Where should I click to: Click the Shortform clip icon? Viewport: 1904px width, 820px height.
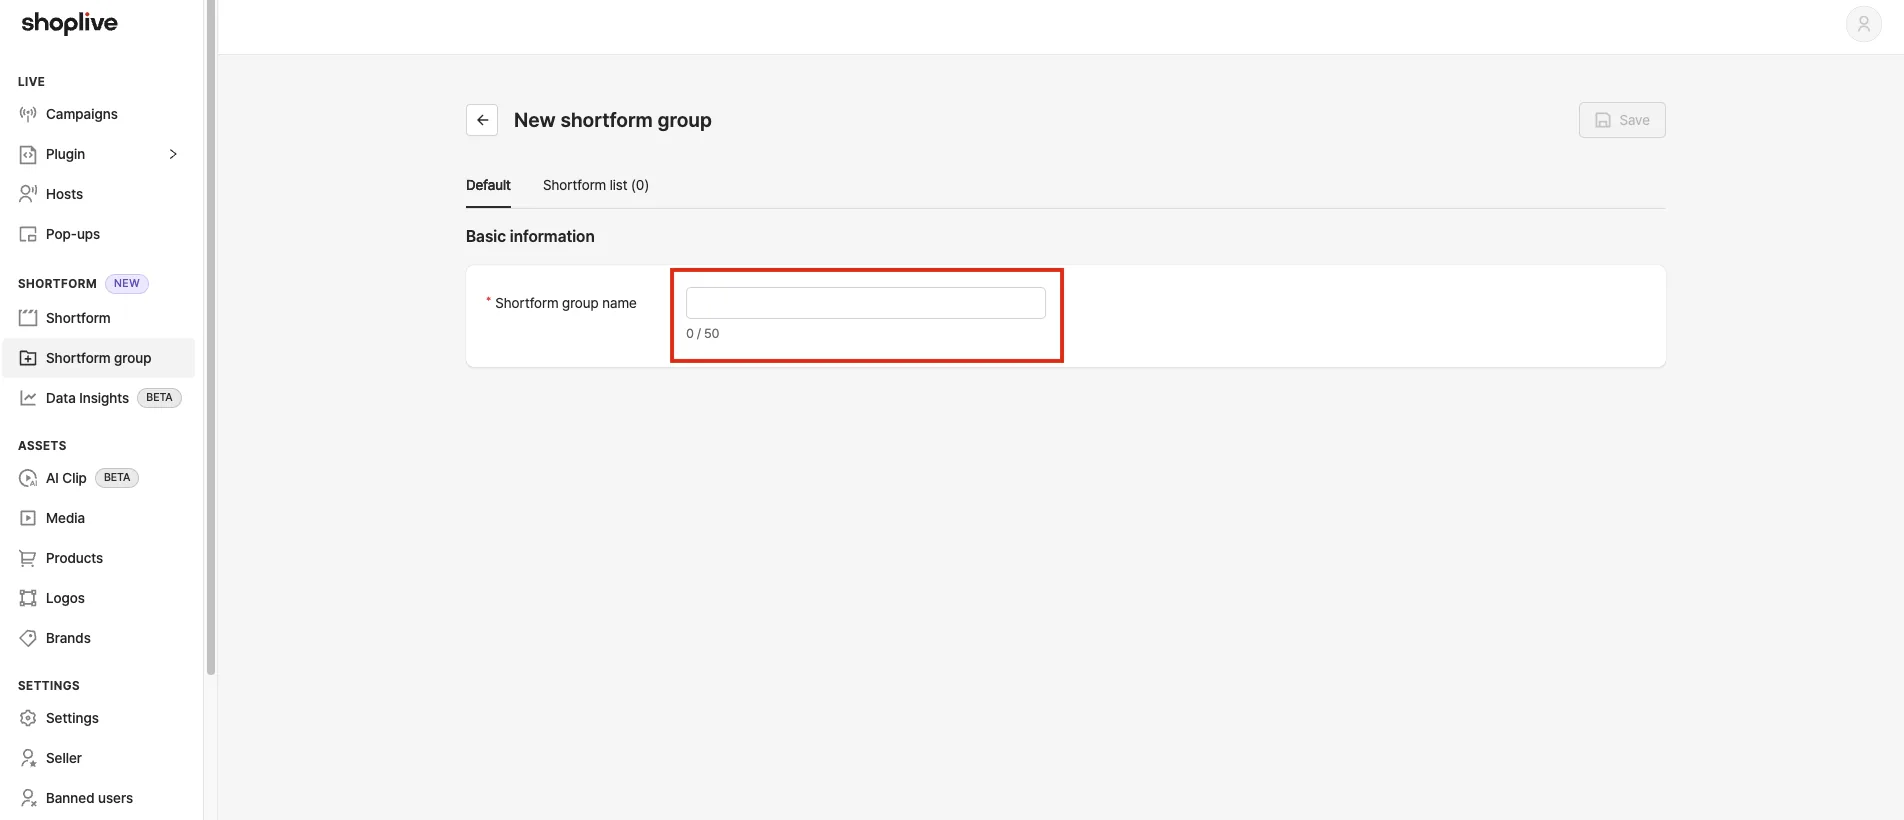[28, 318]
